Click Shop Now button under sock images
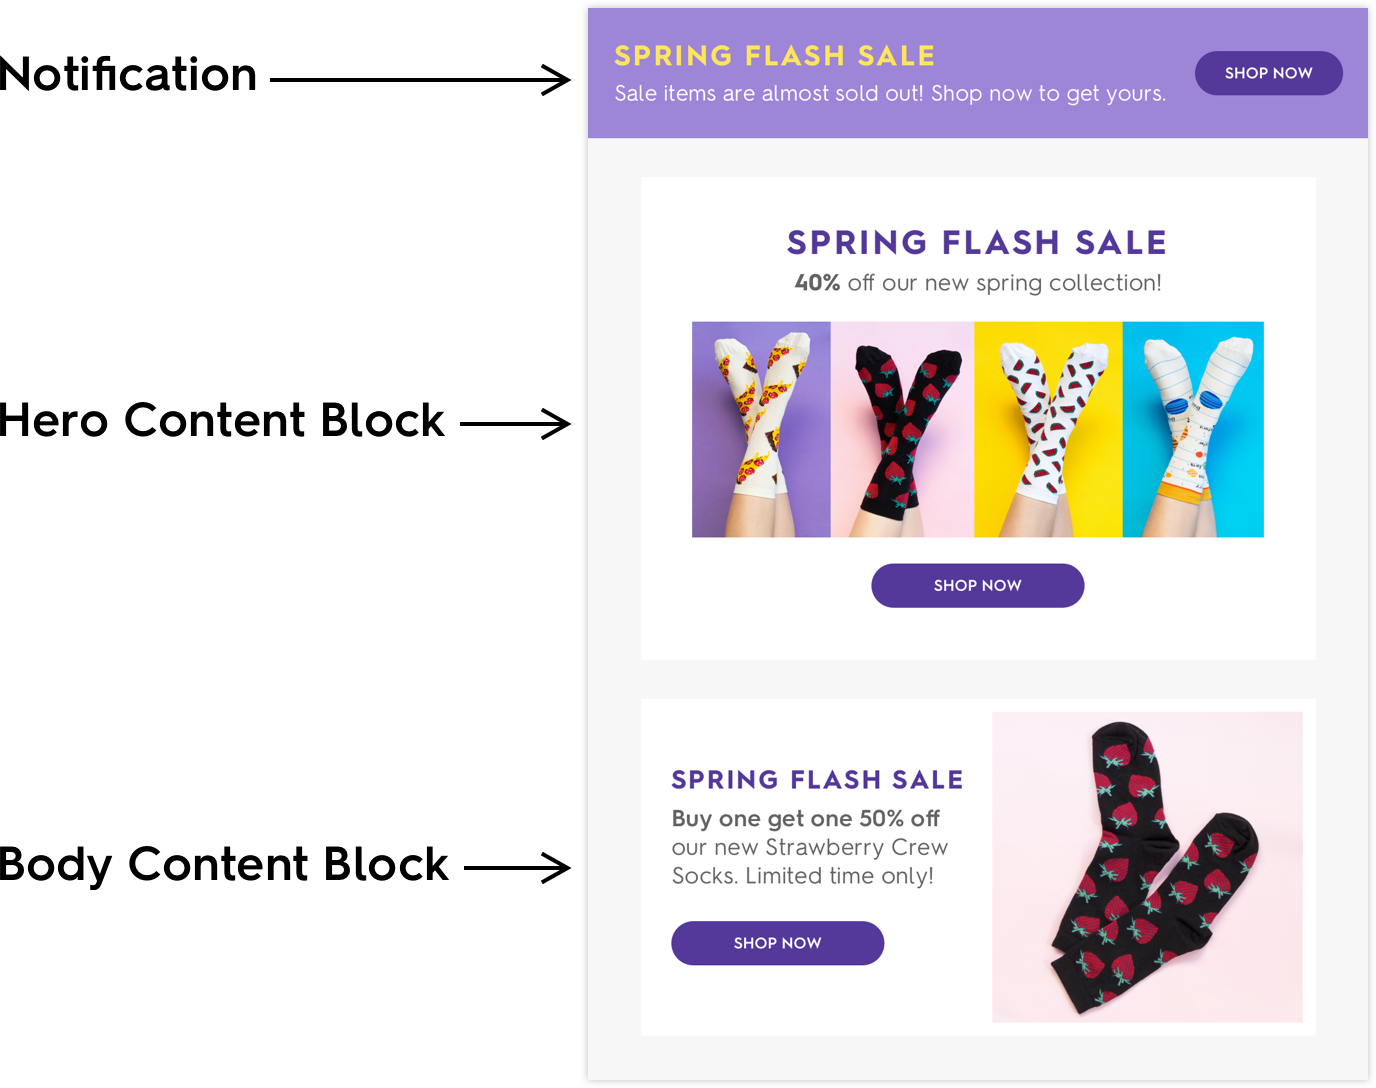Image resolution: width=1376 pixels, height=1088 pixels. click(x=977, y=585)
